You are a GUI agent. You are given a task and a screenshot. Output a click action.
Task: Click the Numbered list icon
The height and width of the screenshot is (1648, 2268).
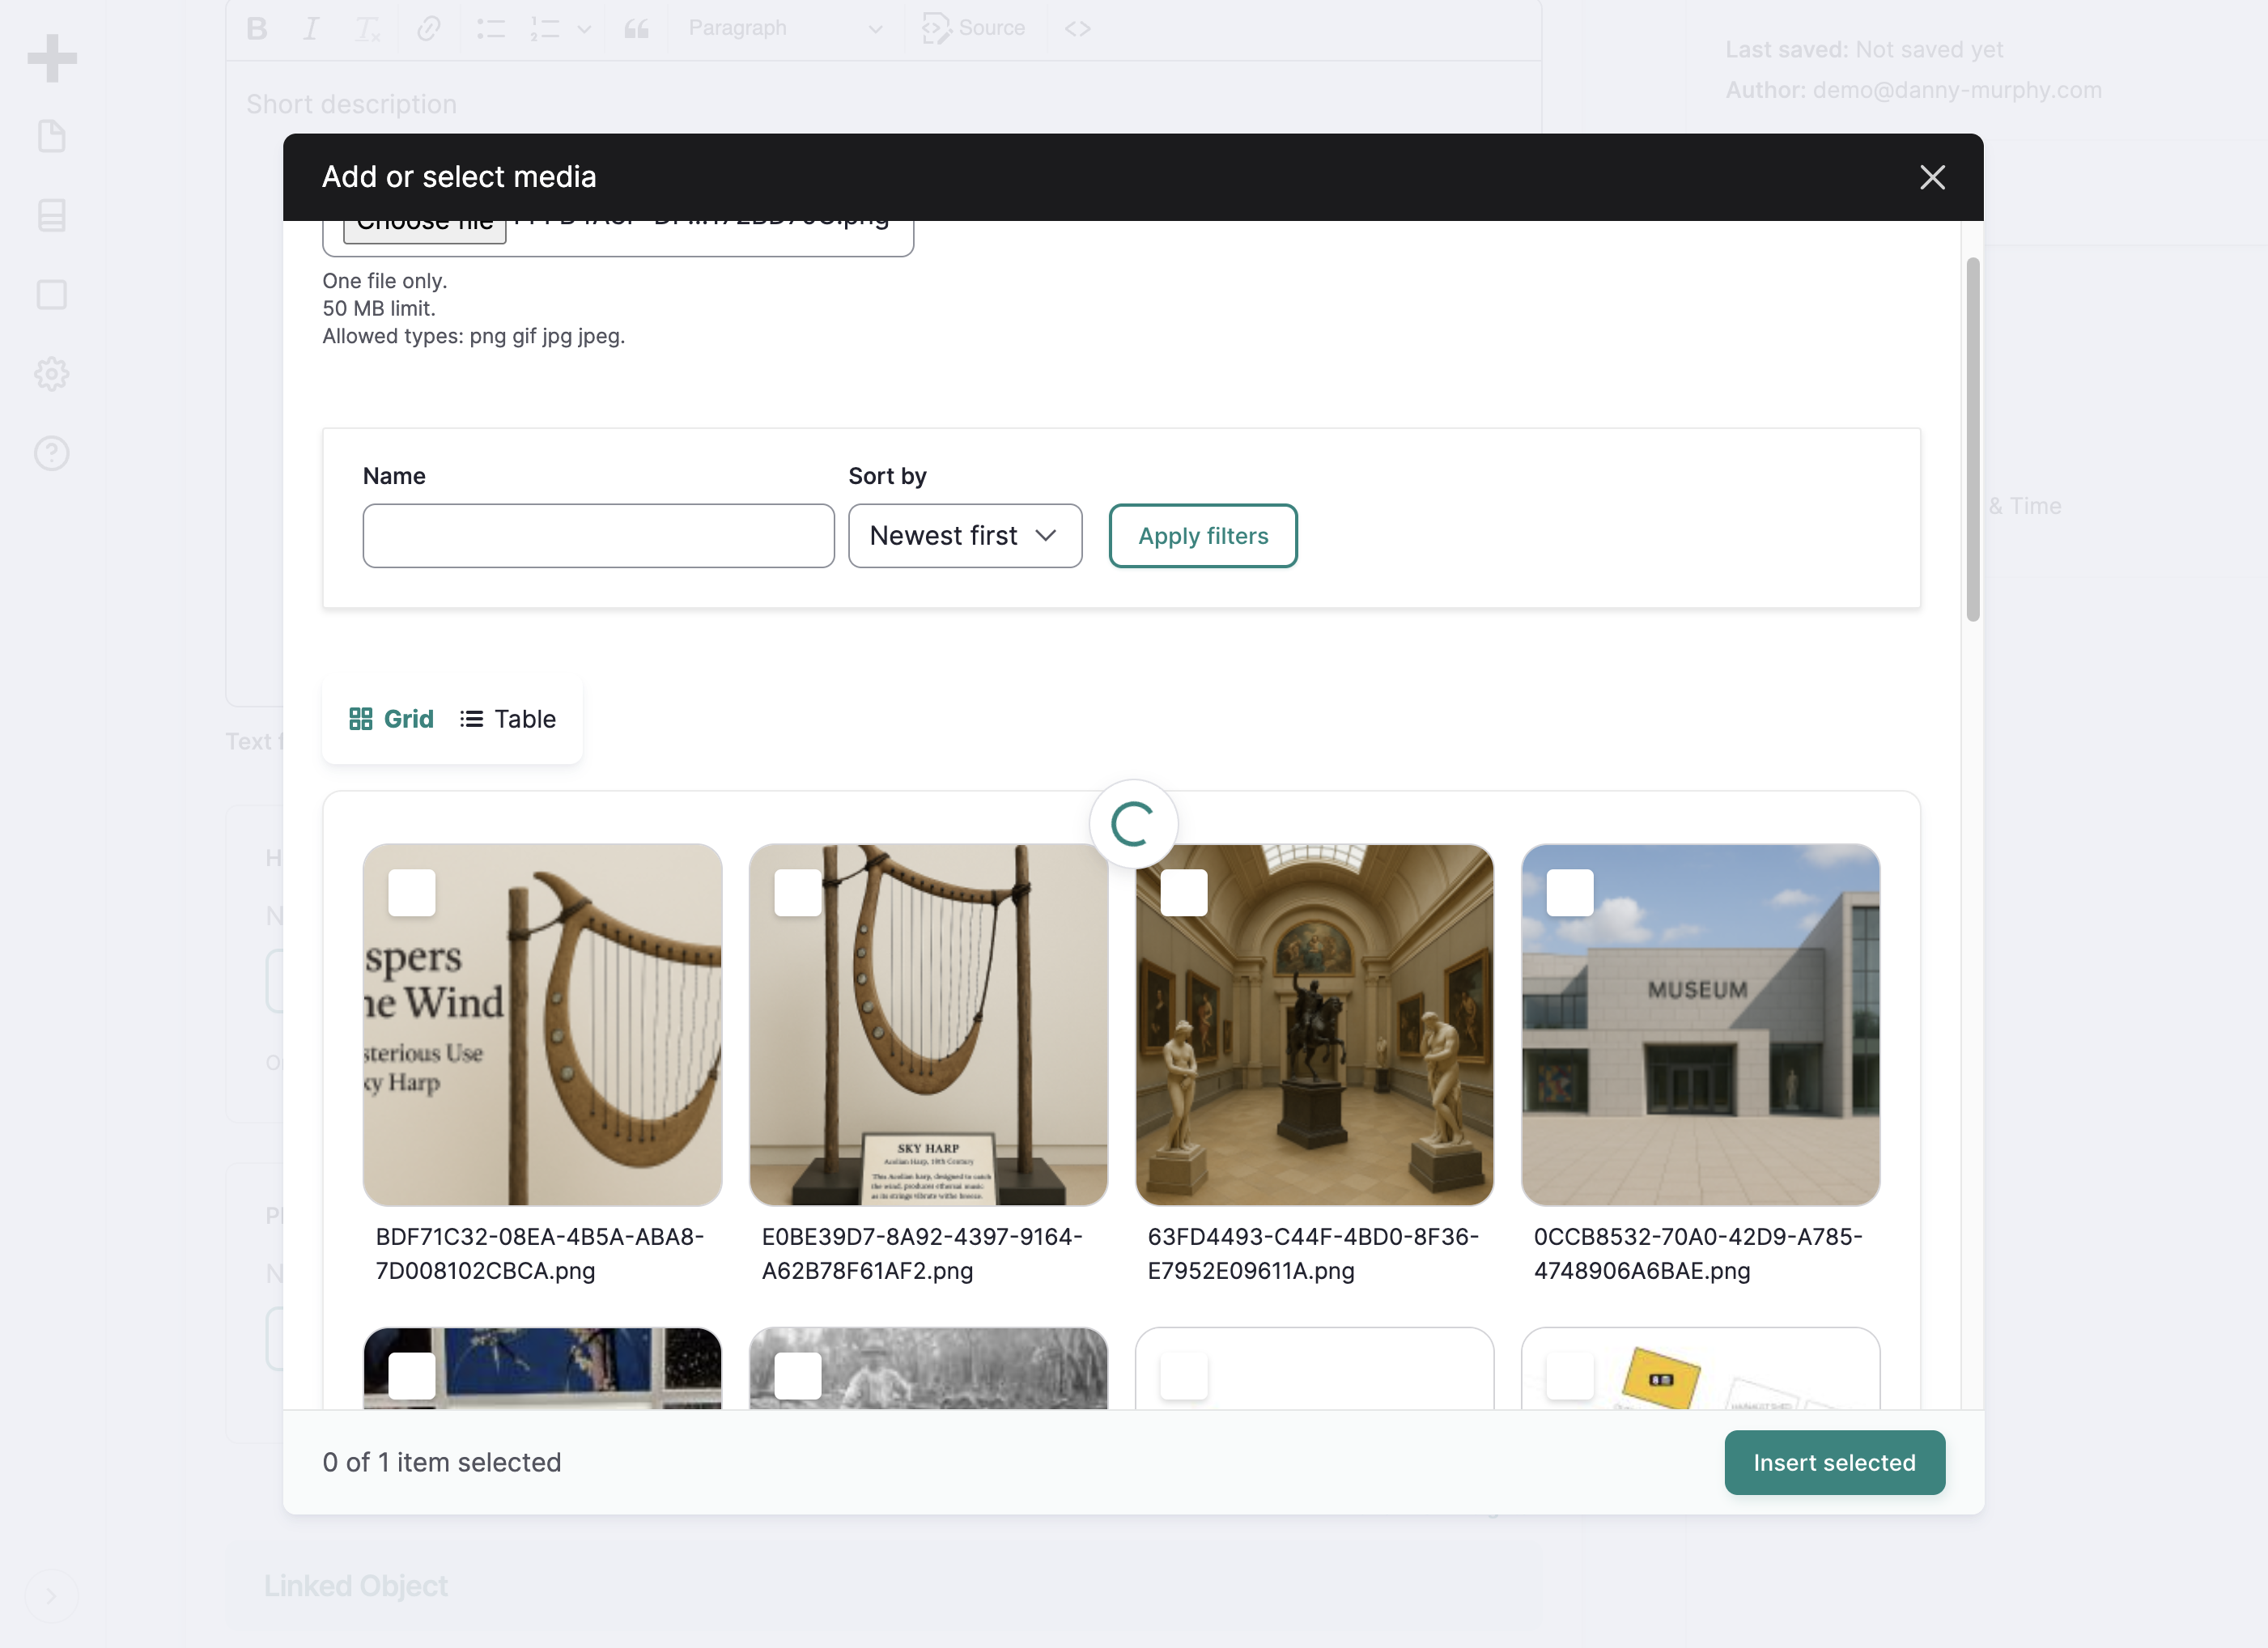pyautogui.click(x=544, y=28)
